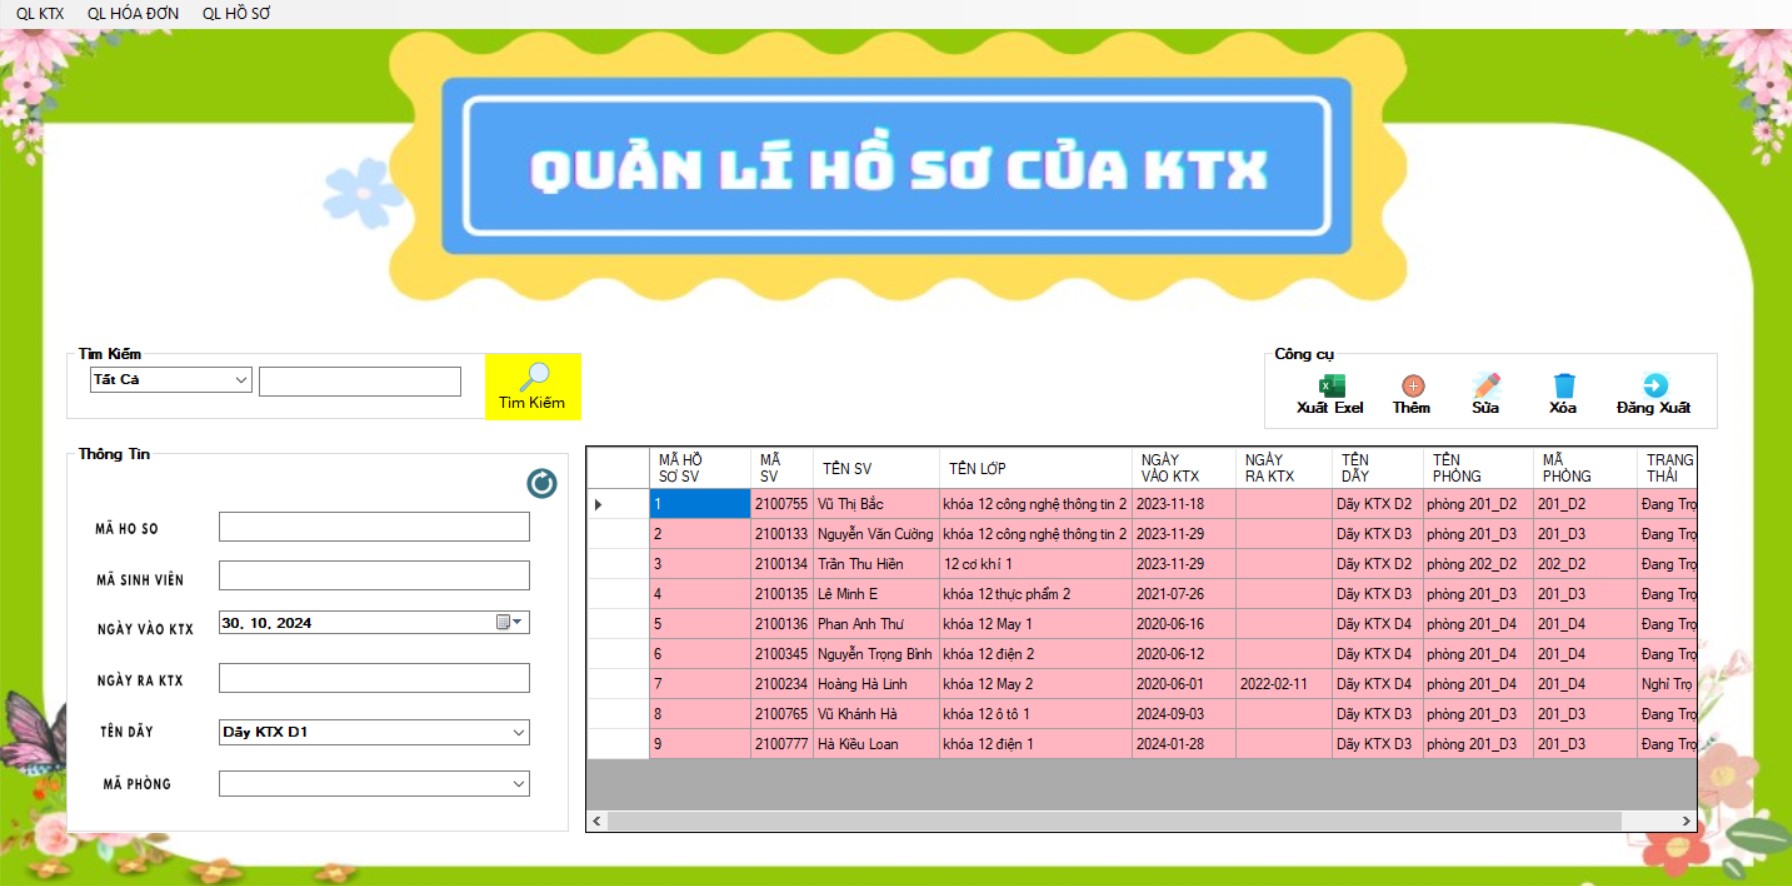The width and height of the screenshot is (1792, 886).
Task: Click date cell 2022-02-11
Action: tap(1284, 684)
